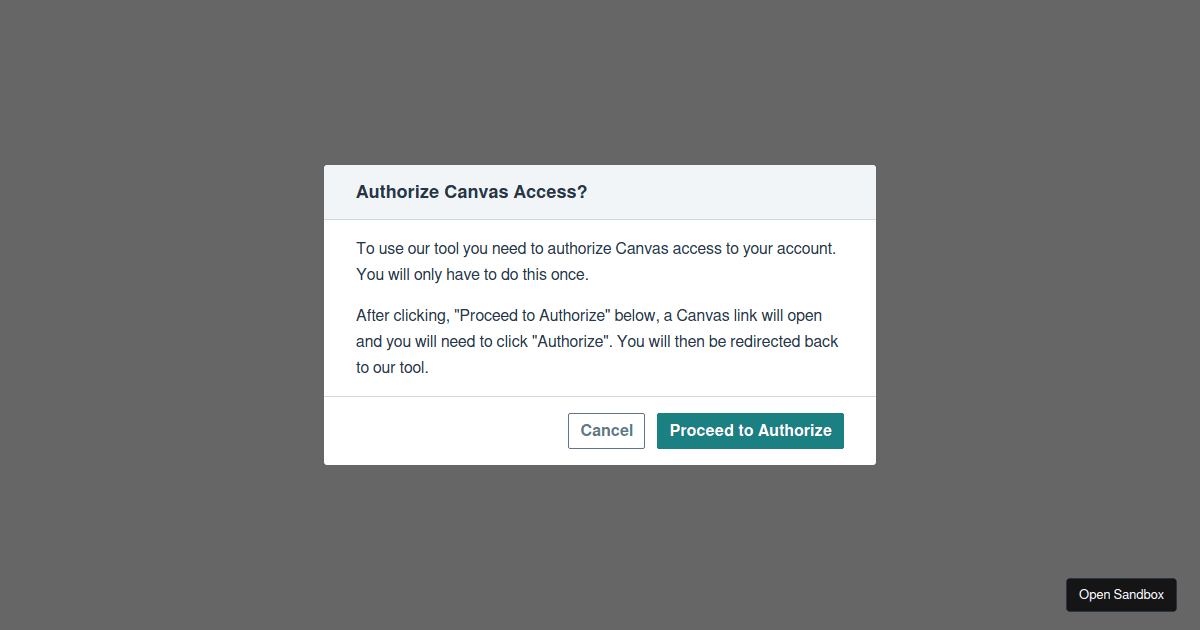This screenshot has height=630, width=1200.
Task: Open the sandbox via Open Sandbox button
Action: coord(1121,594)
